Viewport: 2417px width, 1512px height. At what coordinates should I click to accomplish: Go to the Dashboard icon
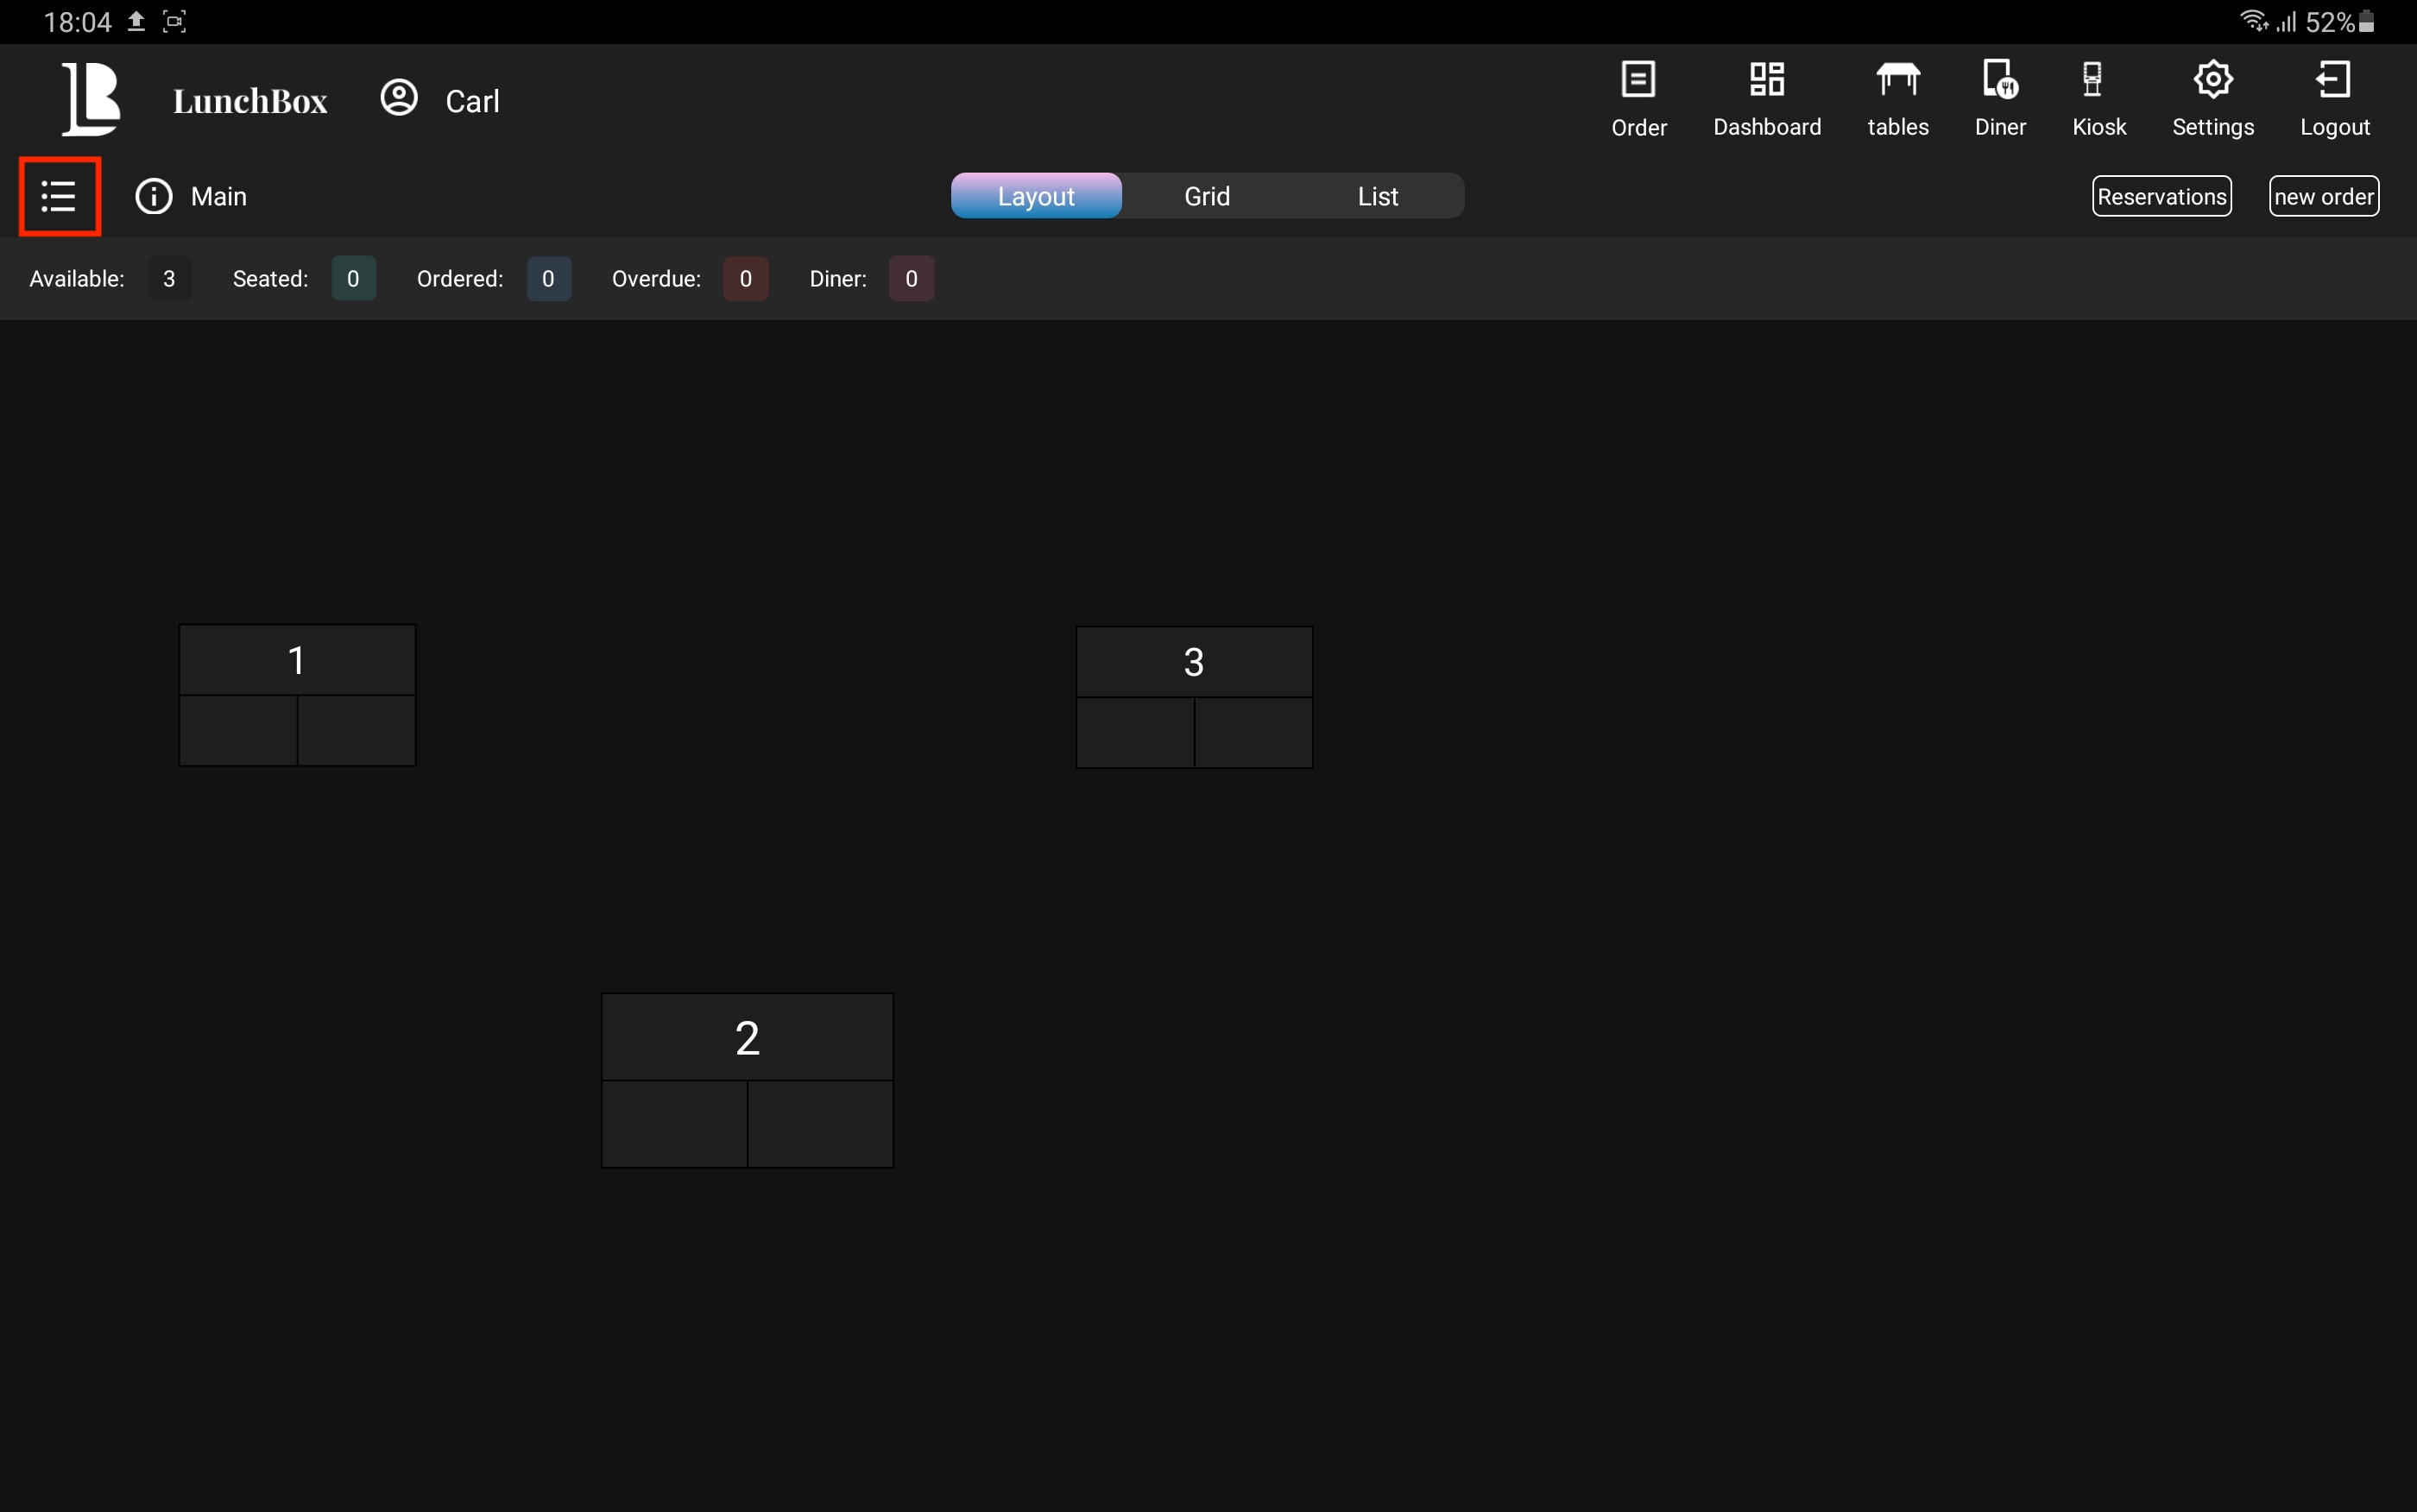(1766, 80)
